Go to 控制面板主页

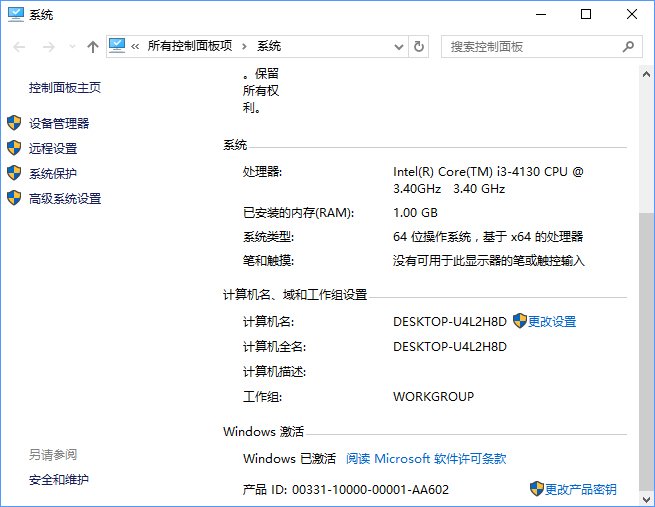click(65, 87)
